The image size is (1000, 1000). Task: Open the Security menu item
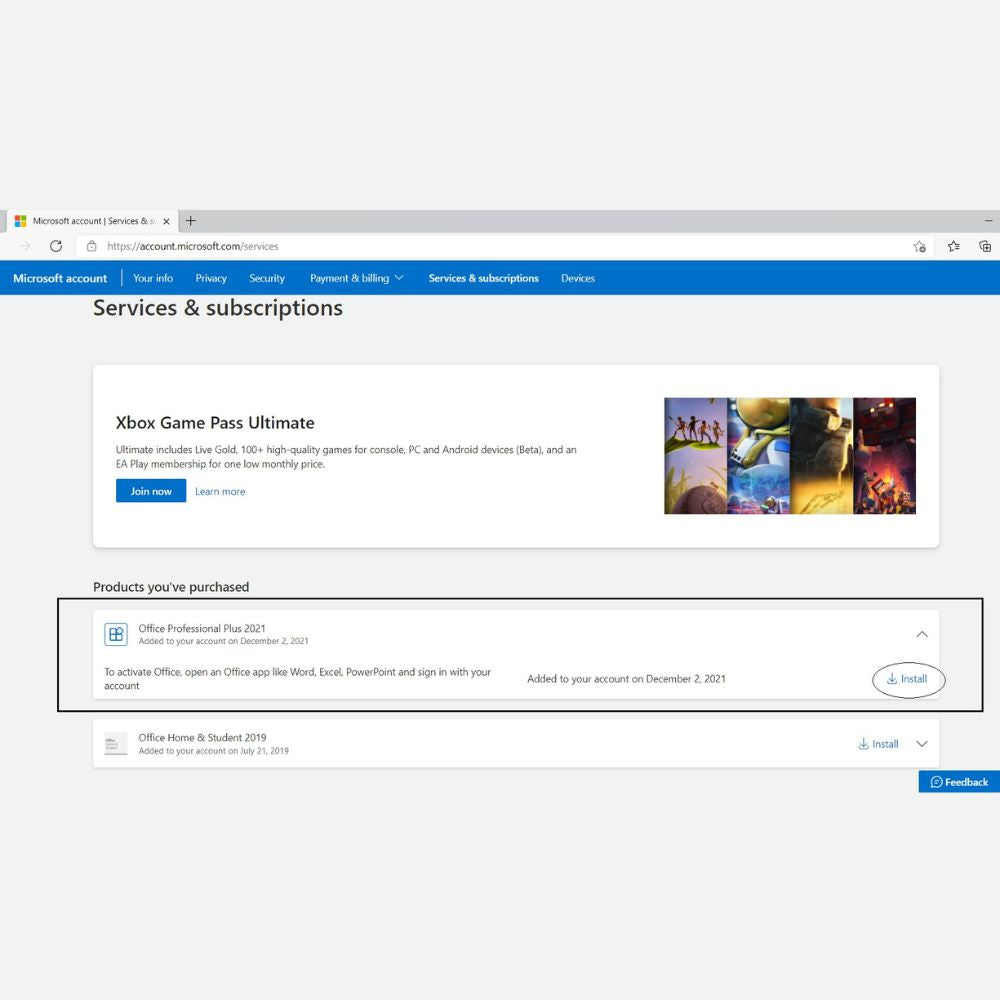pyautogui.click(x=267, y=278)
